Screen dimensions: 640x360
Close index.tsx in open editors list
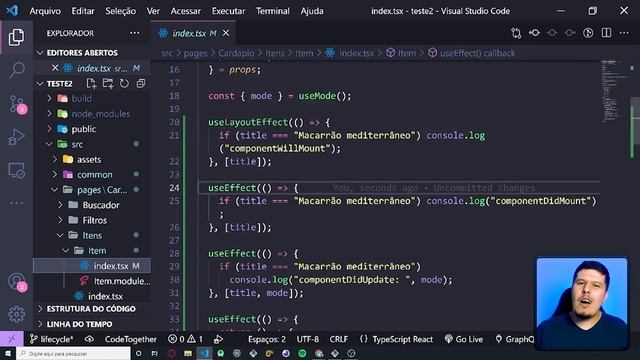pyautogui.click(x=55, y=68)
